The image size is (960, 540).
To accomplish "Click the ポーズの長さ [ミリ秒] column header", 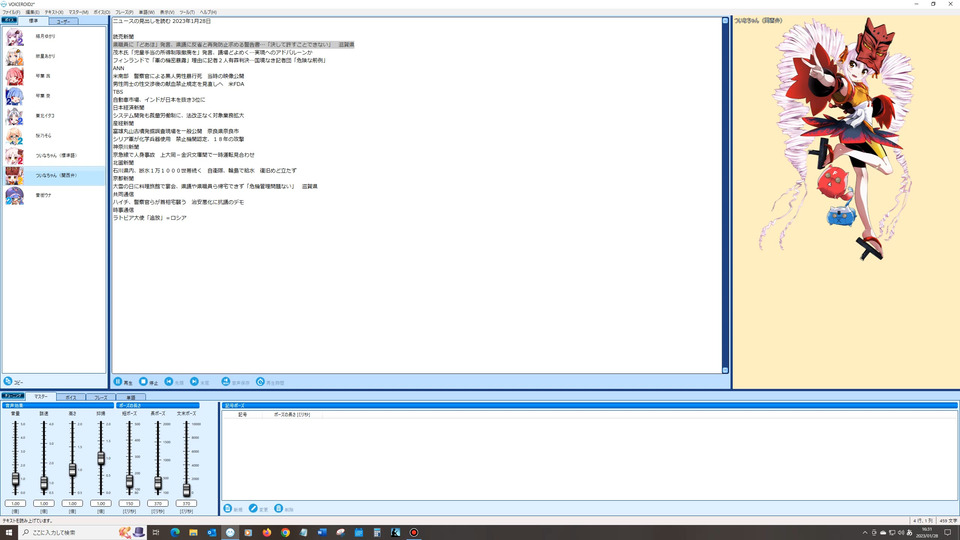I will click(292, 414).
